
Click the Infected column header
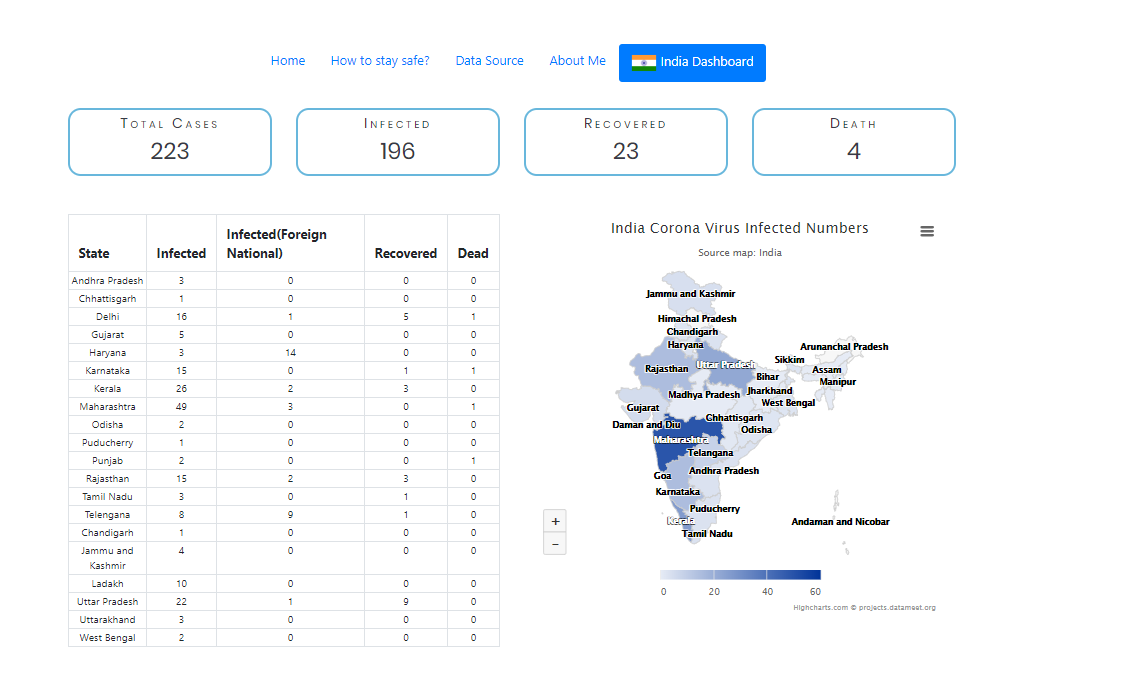(181, 243)
